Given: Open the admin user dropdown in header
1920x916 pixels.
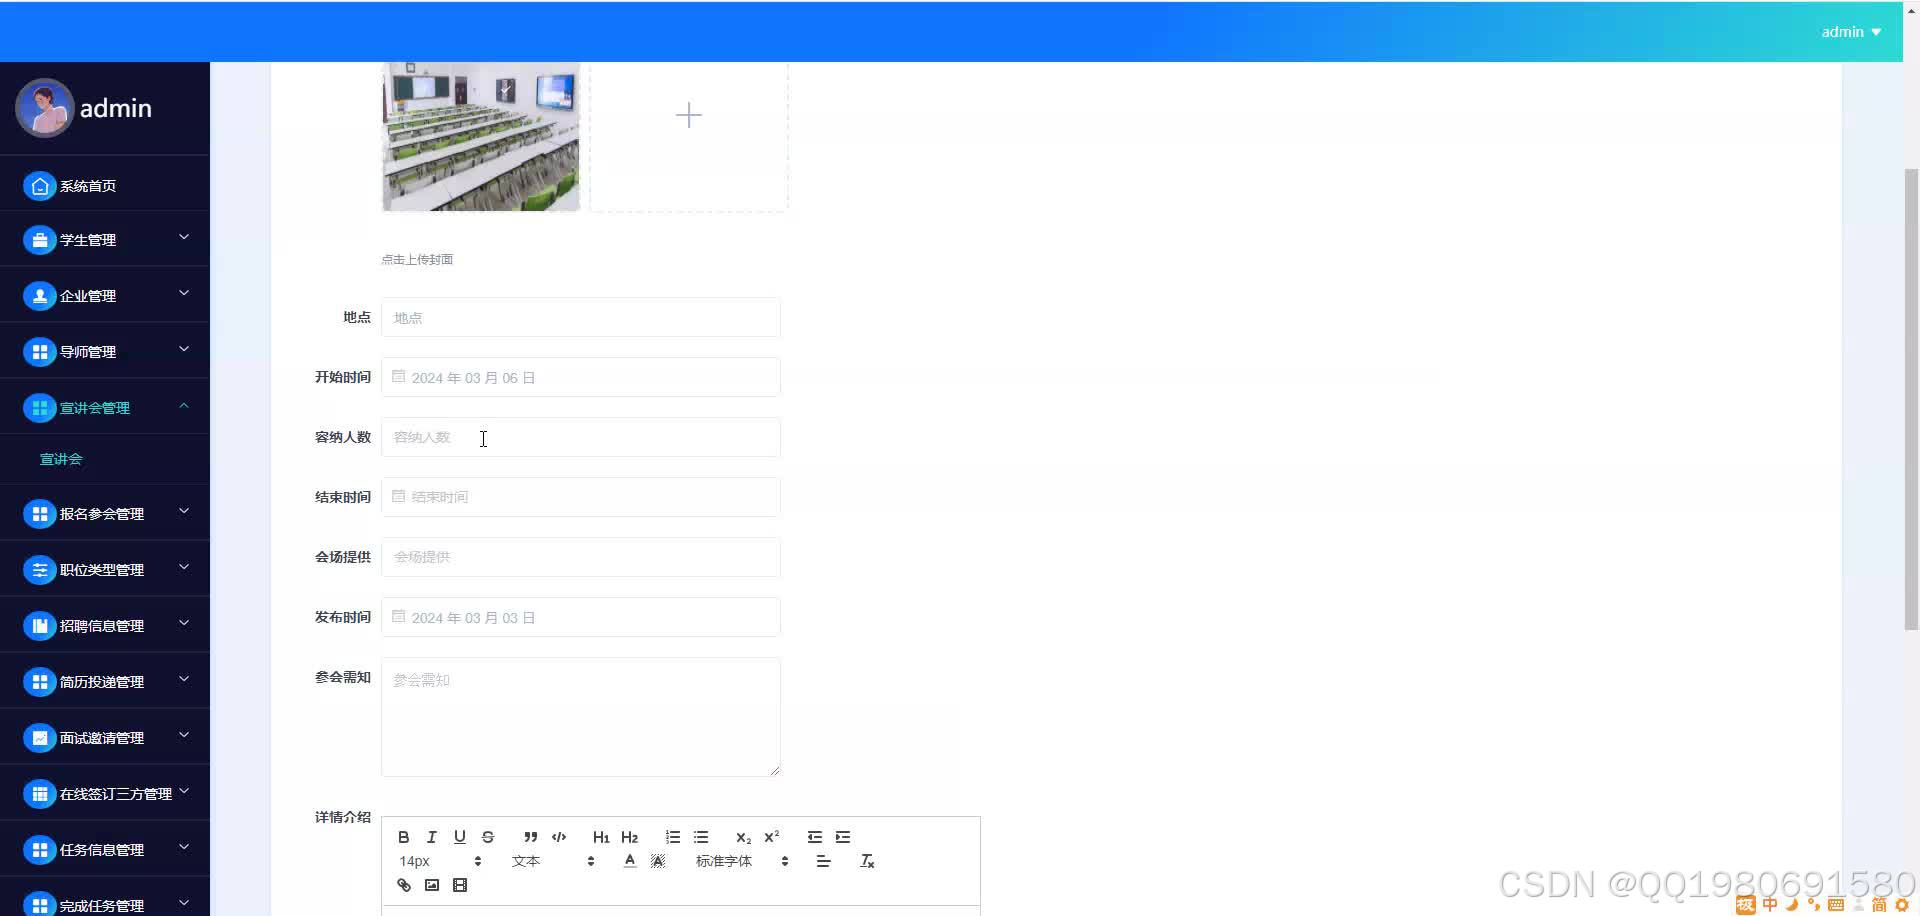Looking at the screenshot, I should pyautogui.click(x=1851, y=32).
